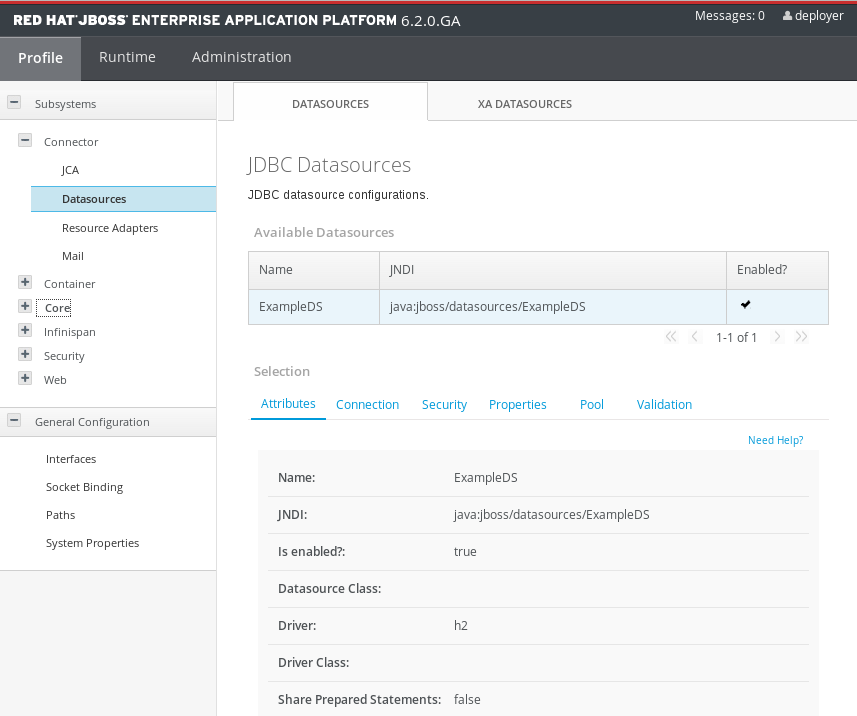This screenshot has width=857, height=716.
Task: Expand the Infinispan tree node
Action: click(x=25, y=331)
